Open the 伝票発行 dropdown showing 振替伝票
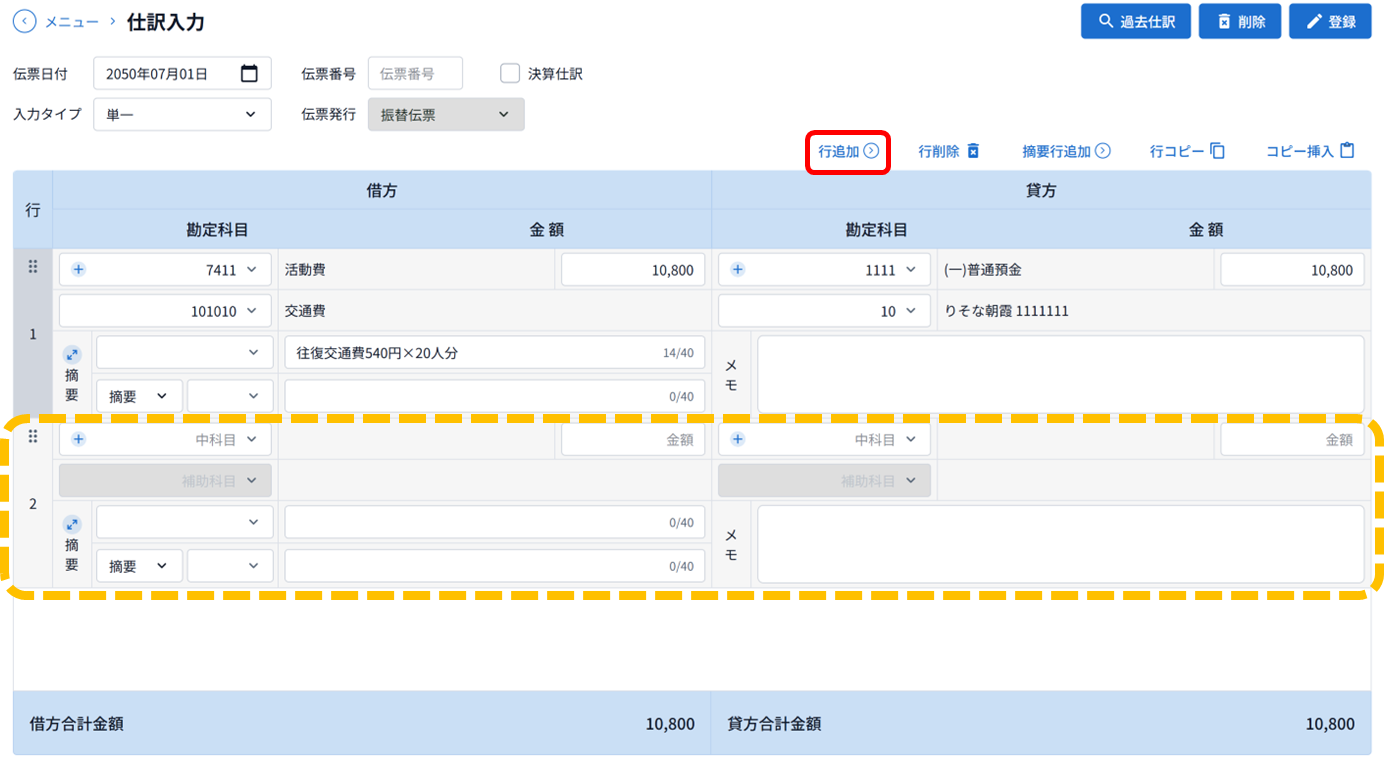The width and height of the screenshot is (1384, 762). tap(446, 114)
